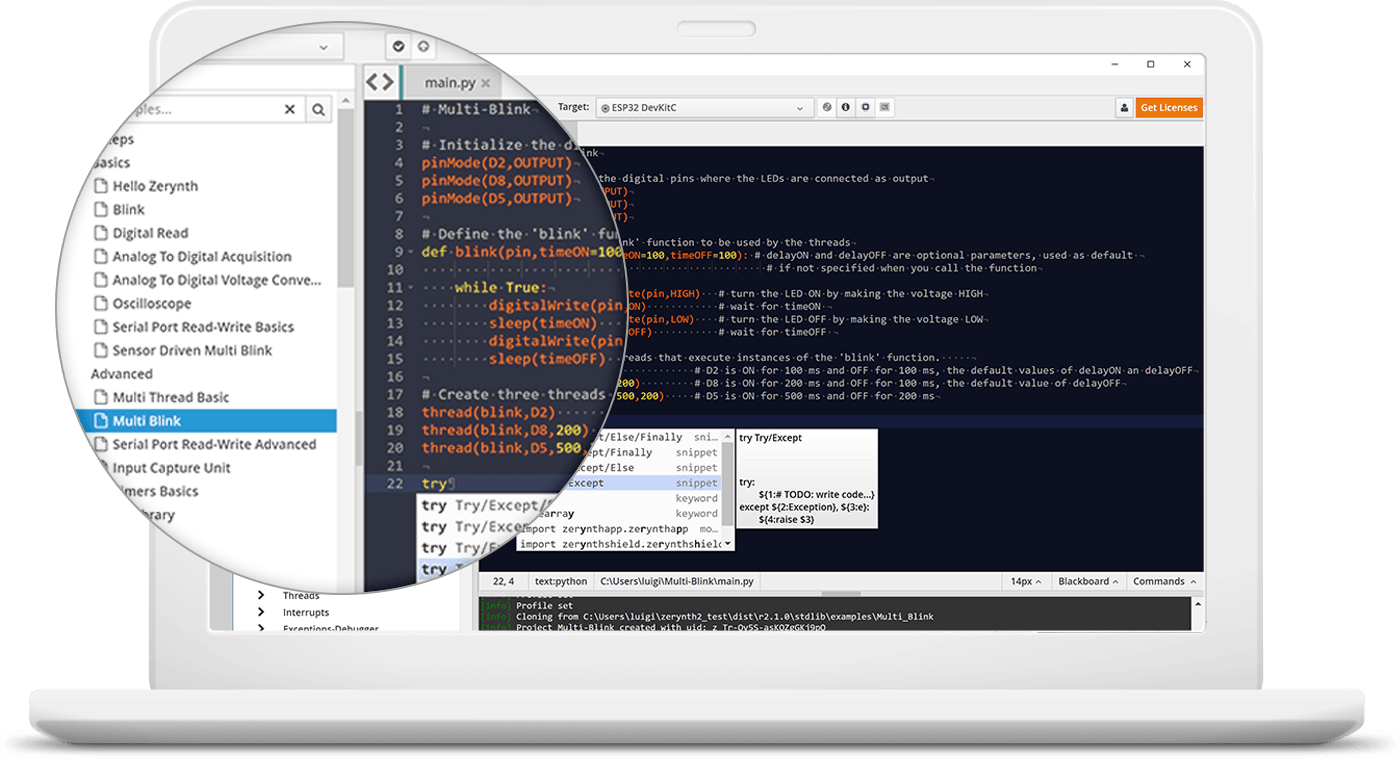Open the code view angle-brackets icon

click(x=379, y=82)
